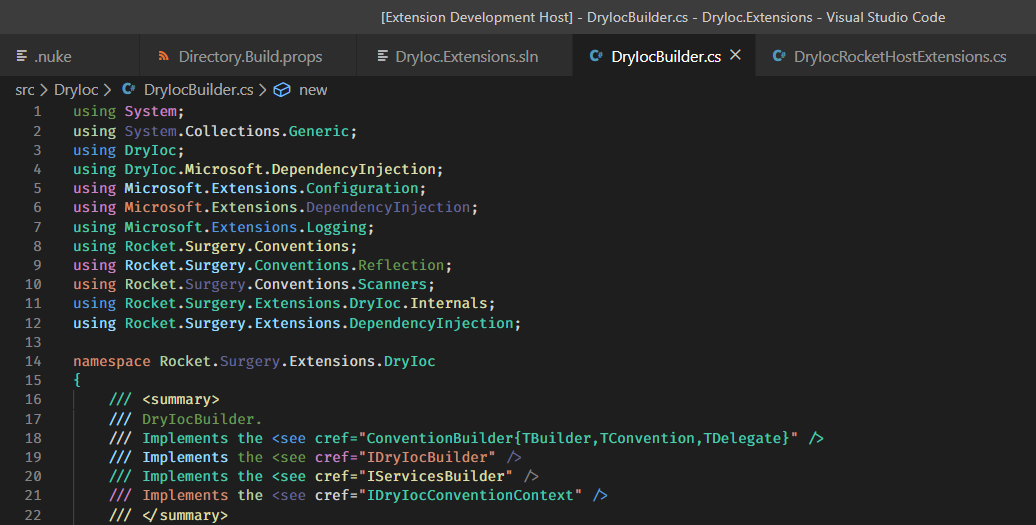Click line number 22 in the gutter
Image resolution: width=1036 pixels, height=525 pixels.
(32, 515)
